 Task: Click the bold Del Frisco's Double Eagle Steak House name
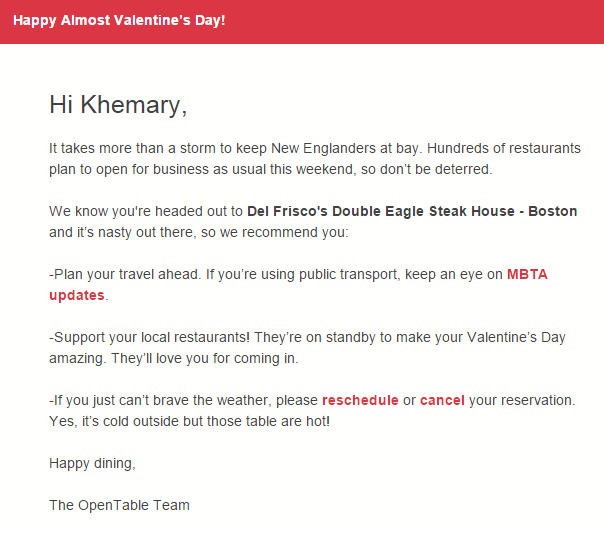(x=381, y=211)
